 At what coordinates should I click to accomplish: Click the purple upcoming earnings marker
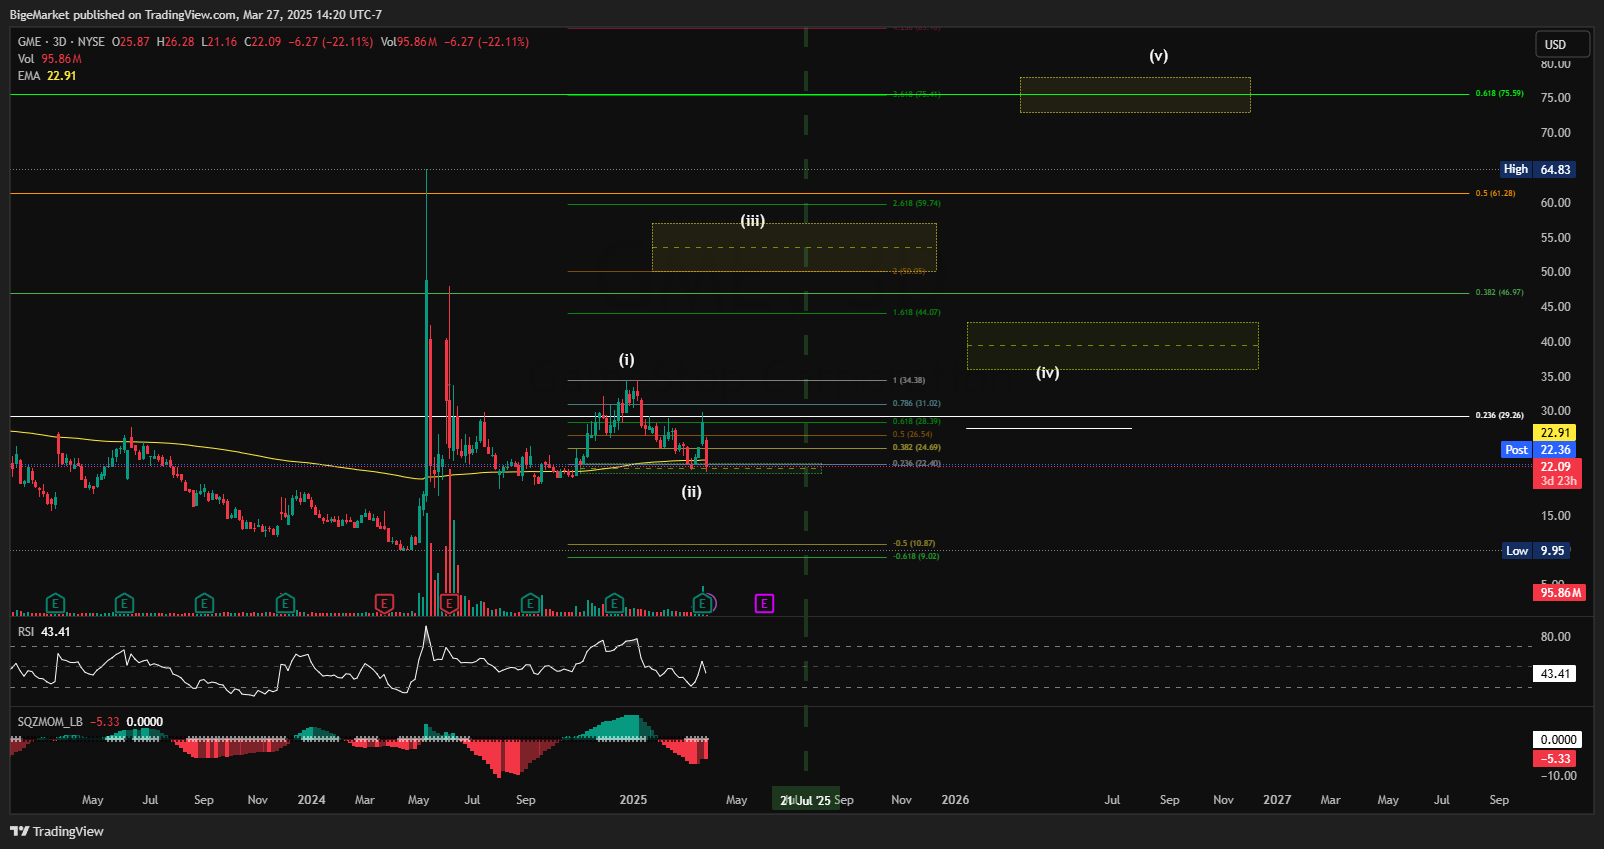tap(764, 603)
